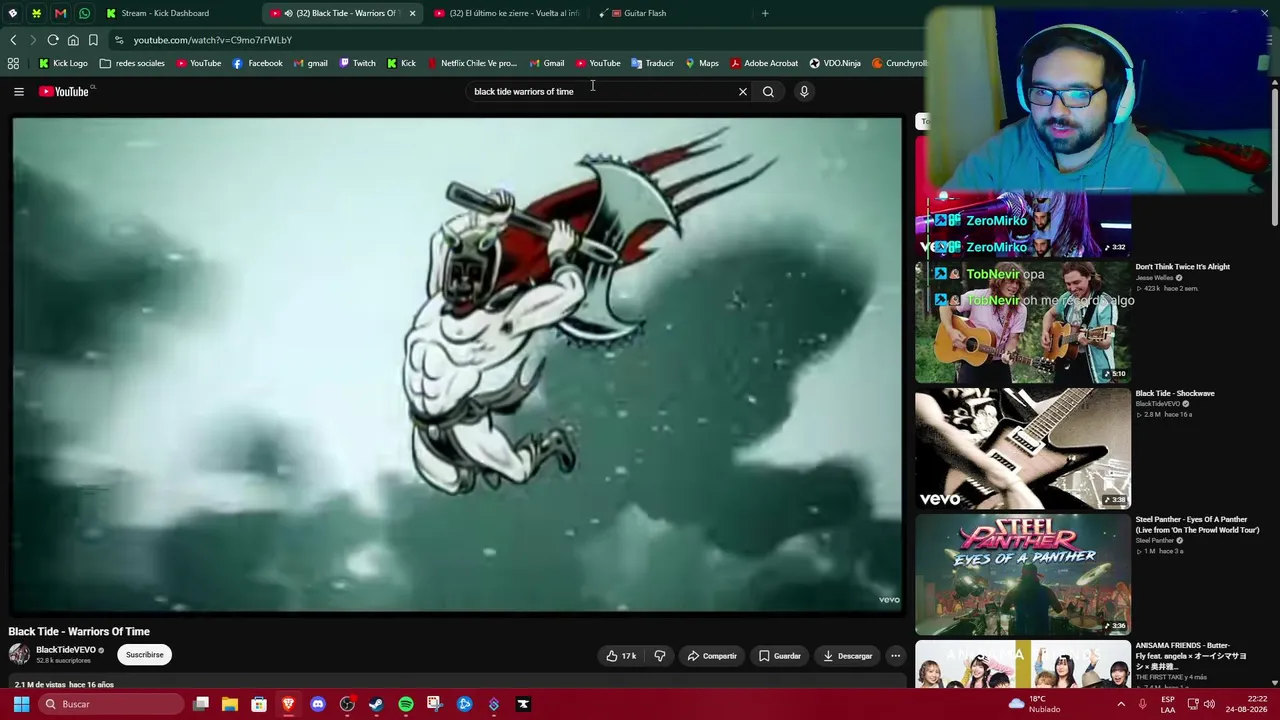Open File Explorer from the taskbar
Screen dimensions: 1280x720
[230, 704]
